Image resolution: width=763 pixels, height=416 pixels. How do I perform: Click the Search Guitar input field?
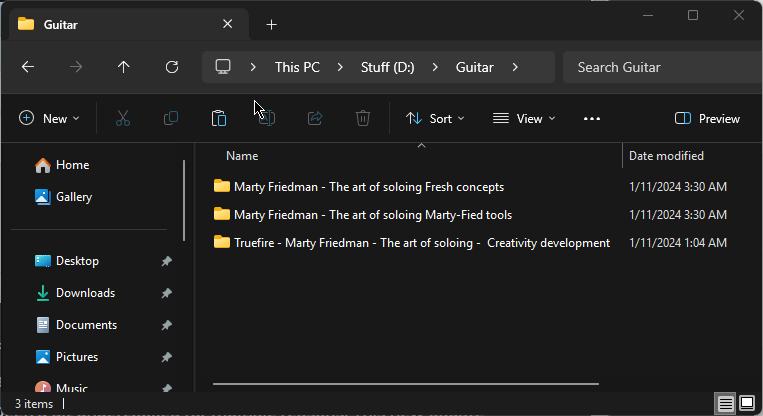click(660, 67)
